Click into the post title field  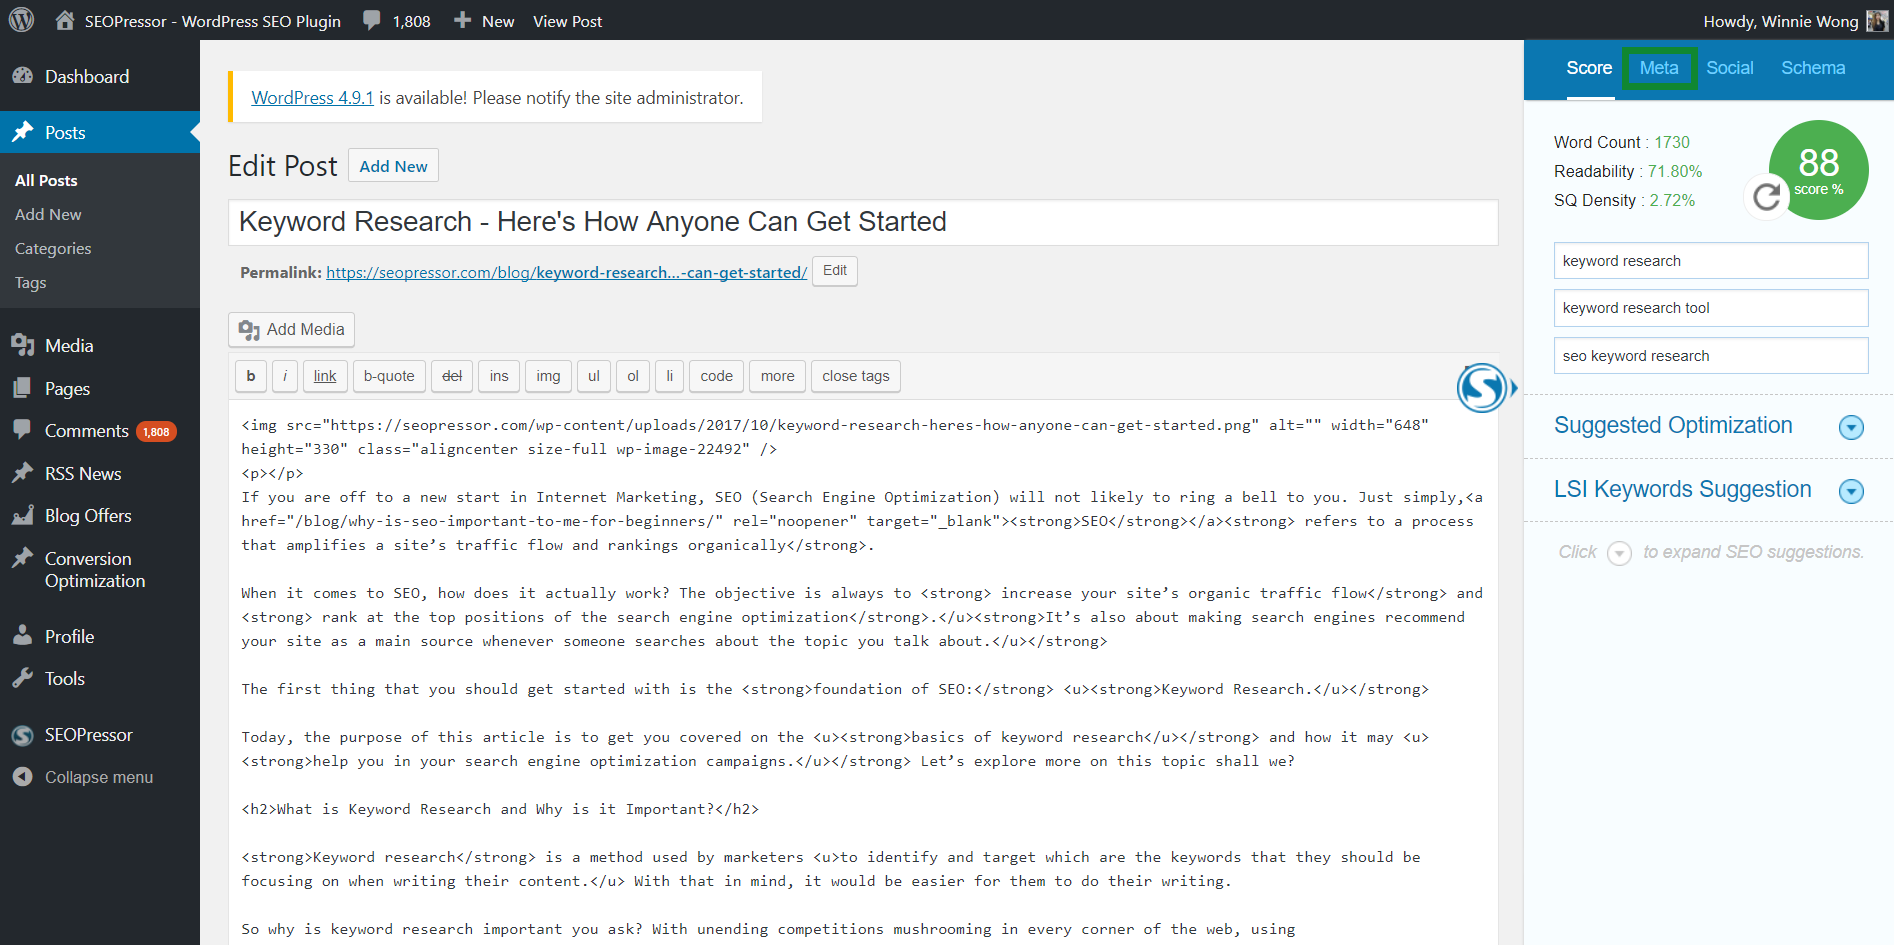click(x=863, y=222)
